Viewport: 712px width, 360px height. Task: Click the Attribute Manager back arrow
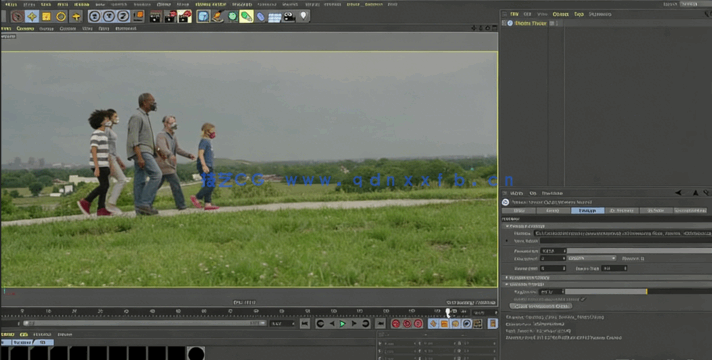[679, 193]
